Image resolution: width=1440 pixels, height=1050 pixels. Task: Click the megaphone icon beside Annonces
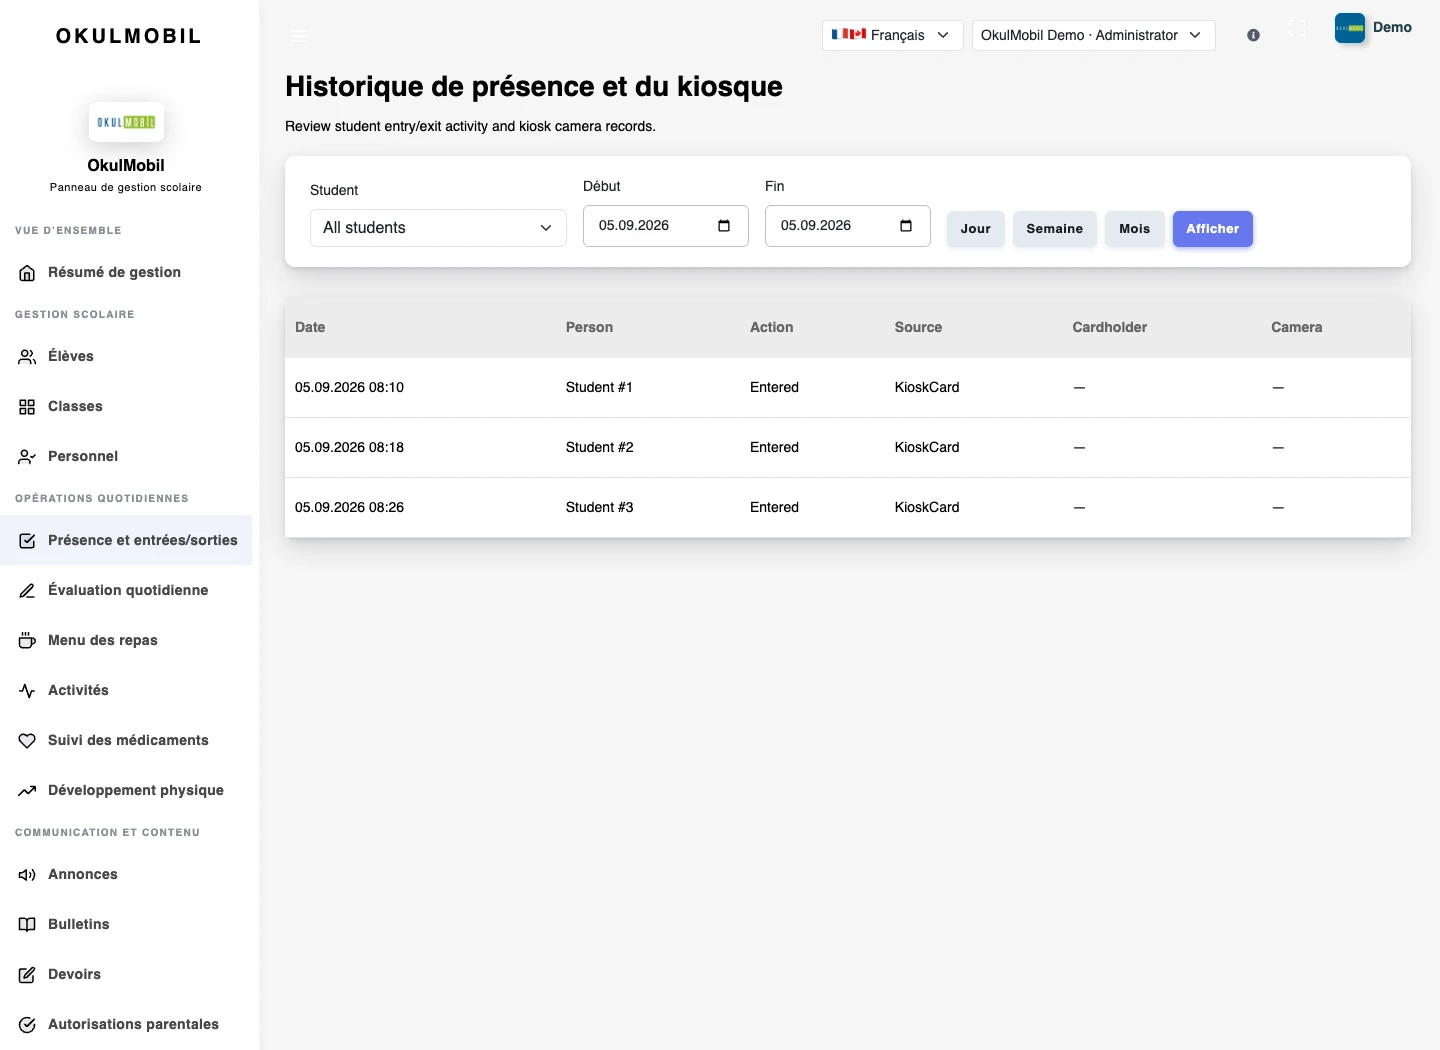(x=27, y=875)
